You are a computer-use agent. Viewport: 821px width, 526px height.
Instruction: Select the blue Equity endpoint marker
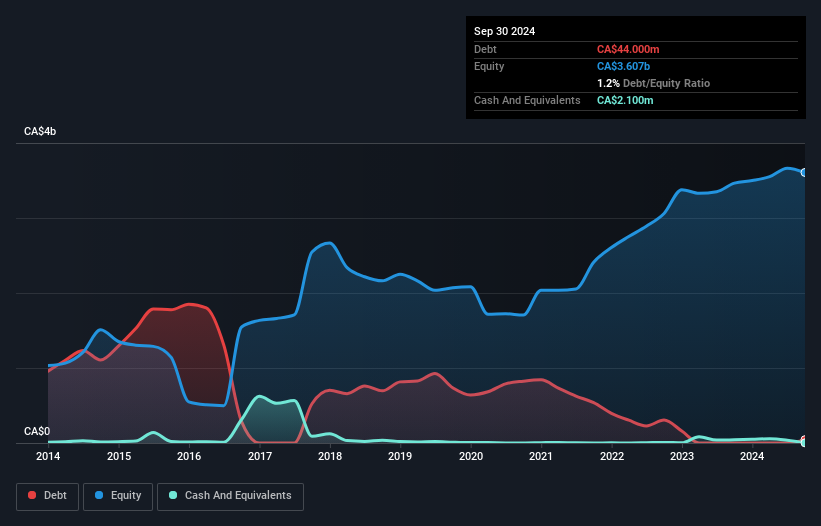click(804, 172)
